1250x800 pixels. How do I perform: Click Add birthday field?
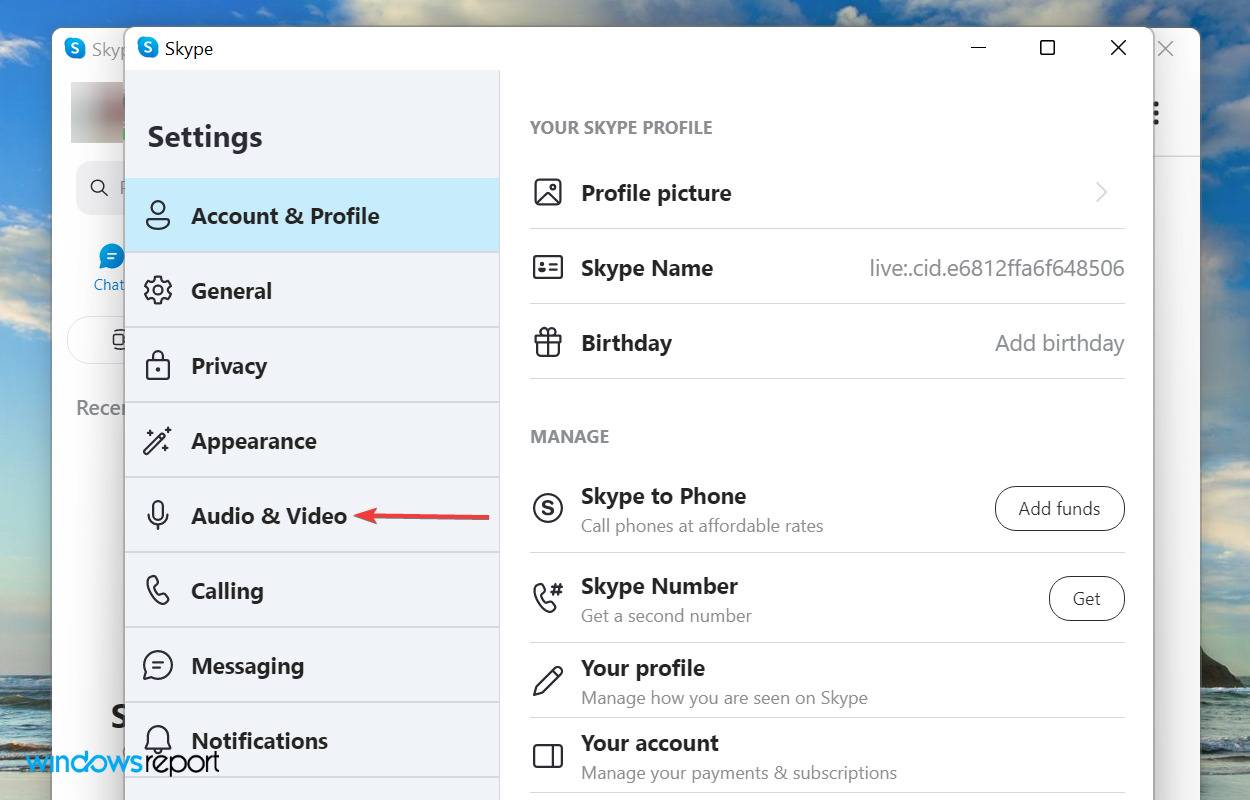point(1059,342)
